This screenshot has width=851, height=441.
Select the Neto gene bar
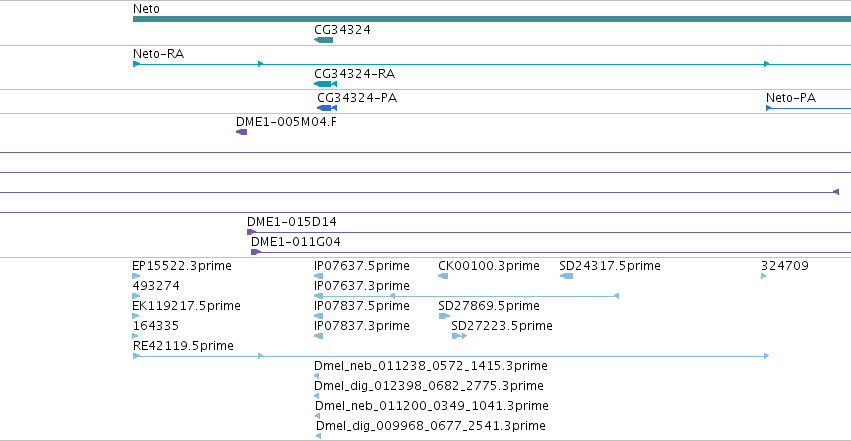(x=492, y=19)
